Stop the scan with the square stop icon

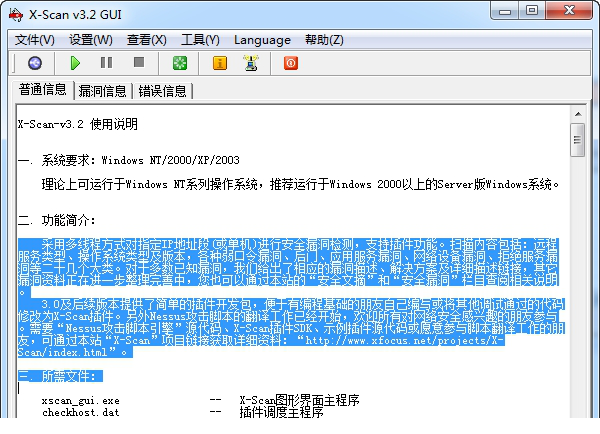coord(139,62)
